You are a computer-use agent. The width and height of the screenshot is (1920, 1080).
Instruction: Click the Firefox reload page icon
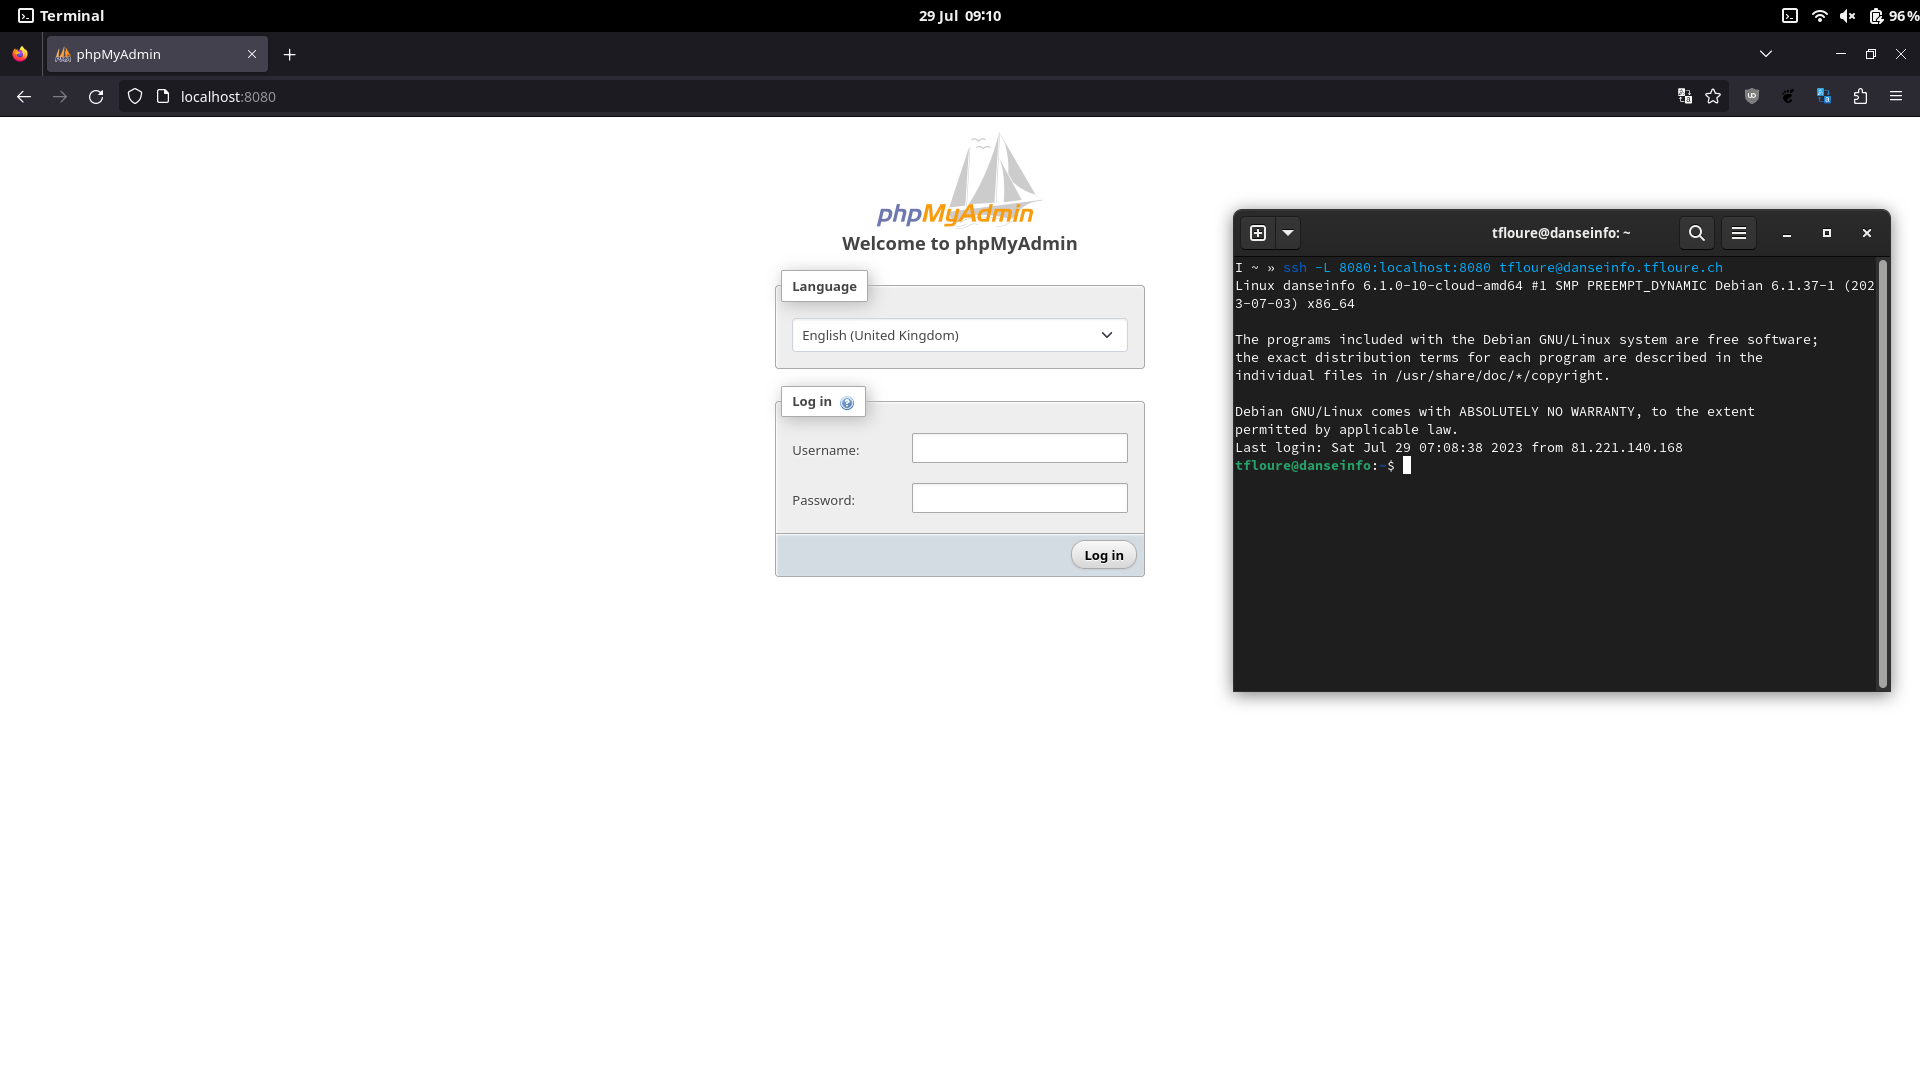96,97
